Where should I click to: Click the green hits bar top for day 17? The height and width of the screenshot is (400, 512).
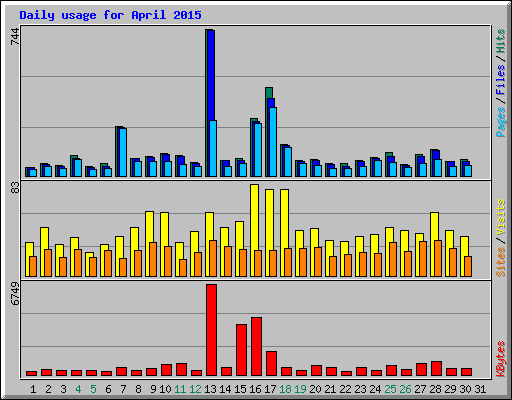point(269,92)
